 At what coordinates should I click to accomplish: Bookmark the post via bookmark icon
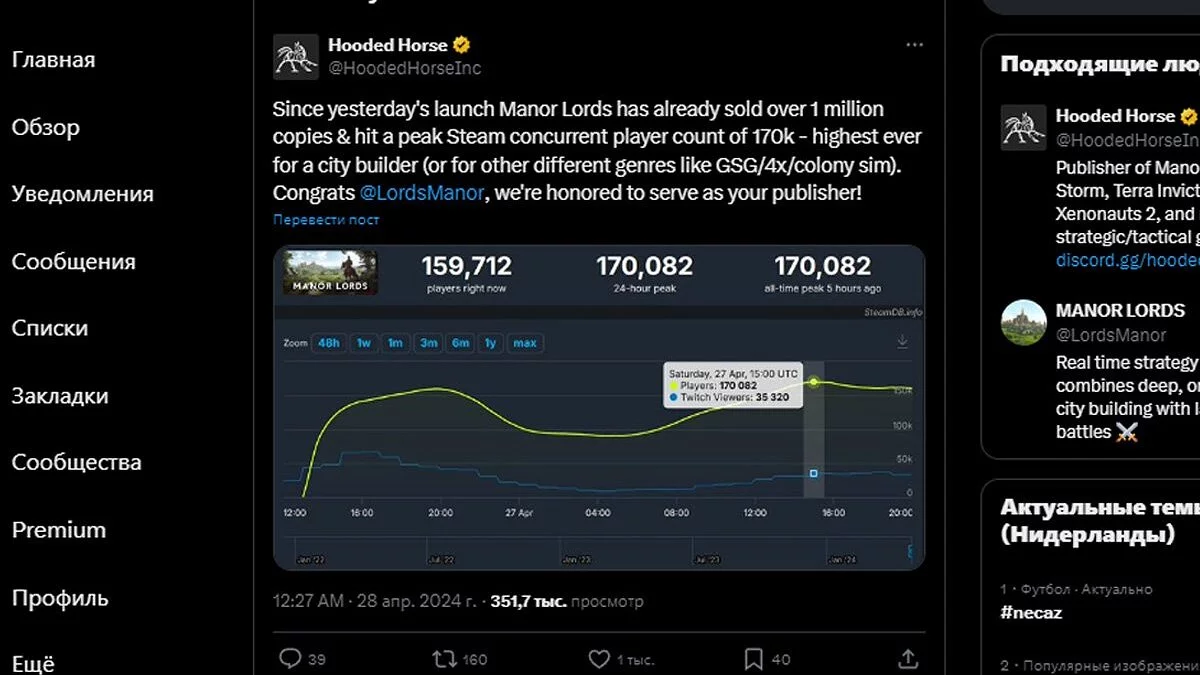[754, 658]
